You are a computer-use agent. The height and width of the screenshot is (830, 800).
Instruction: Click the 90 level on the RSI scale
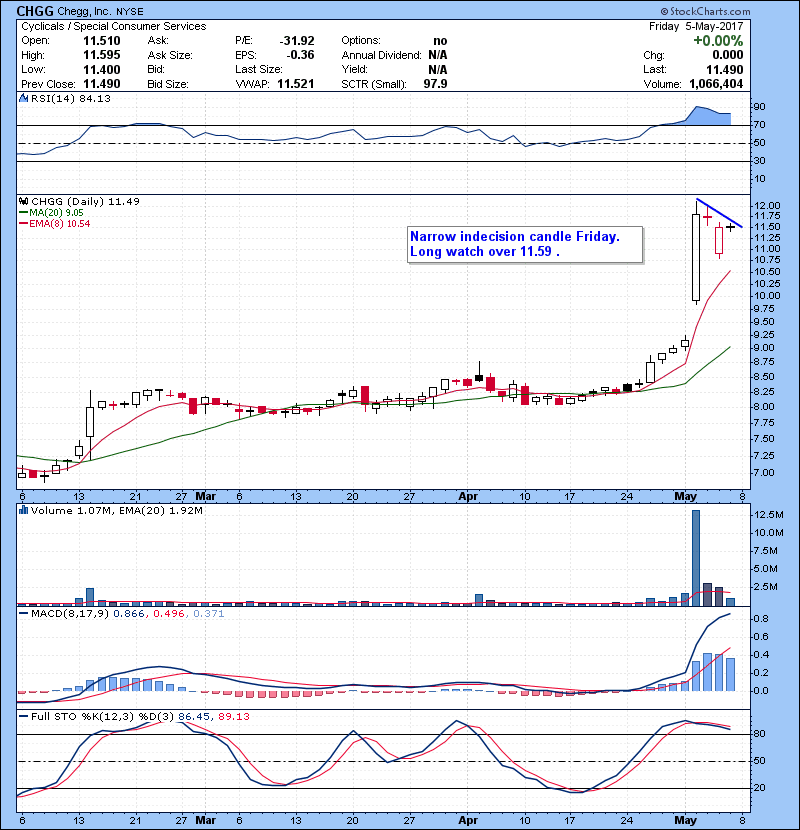pyautogui.click(x=759, y=107)
